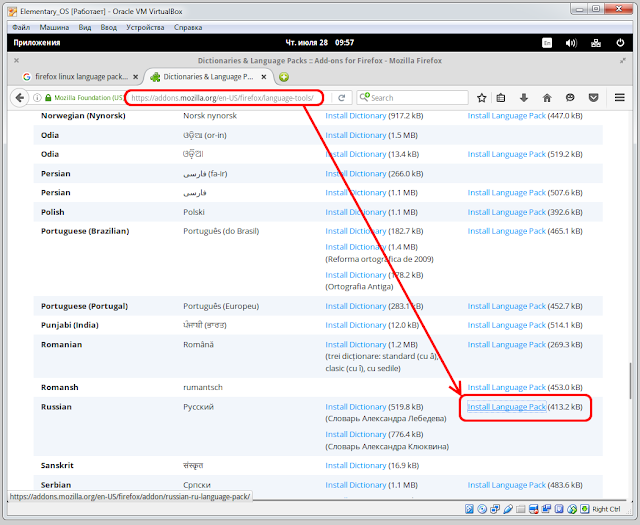Open the Справка menu
The width and height of the screenshot is (640, 525).
188,27
